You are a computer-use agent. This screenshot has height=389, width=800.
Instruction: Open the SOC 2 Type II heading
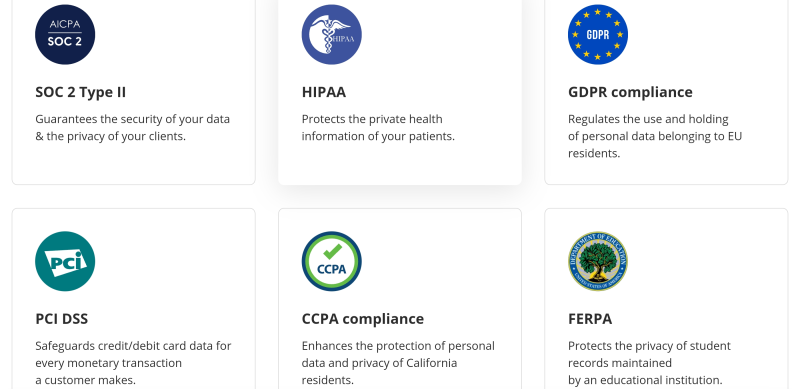click(81, 92)
